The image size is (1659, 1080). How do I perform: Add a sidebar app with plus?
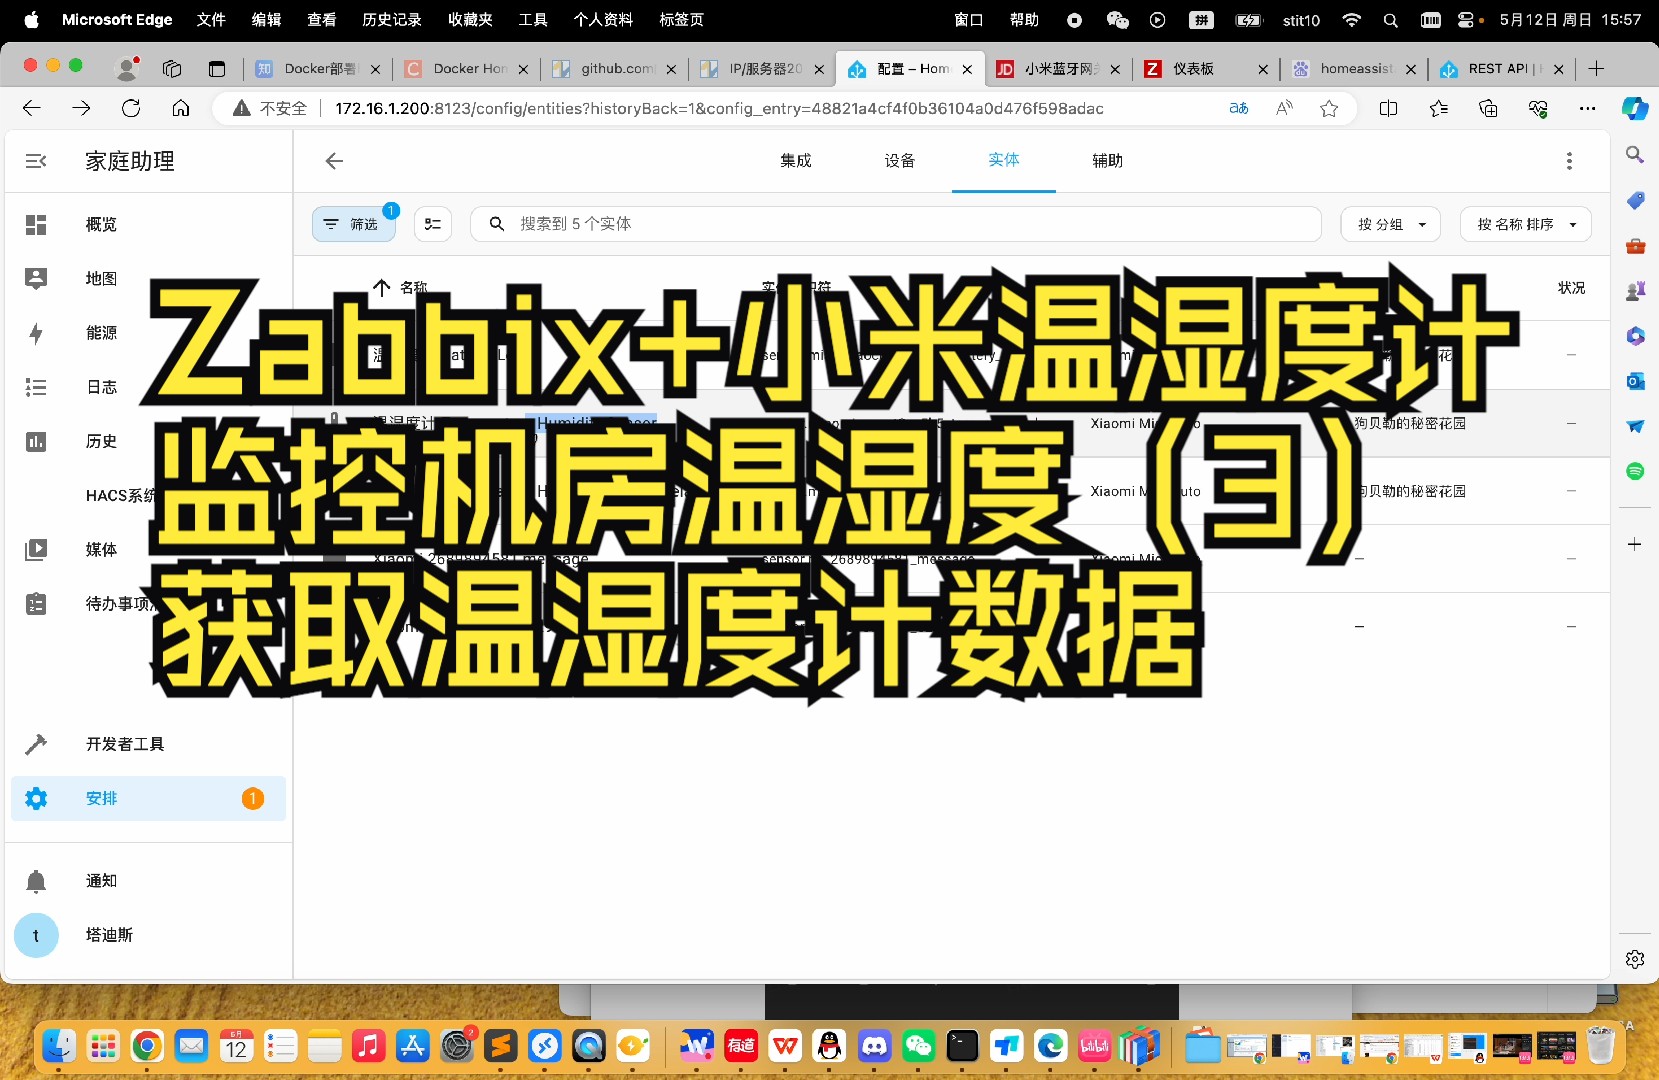(x=1635, y=544)
